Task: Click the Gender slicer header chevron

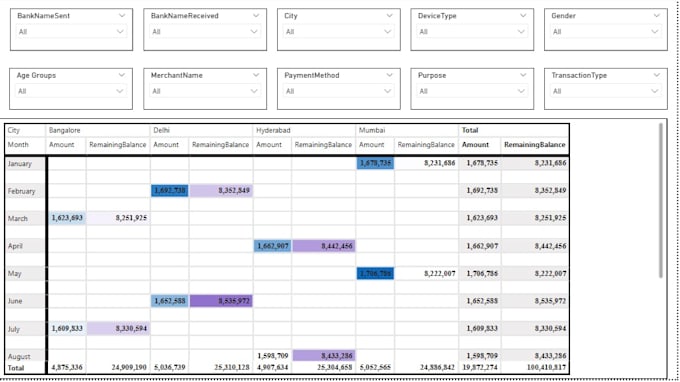Action: pyautogui.click(x=656, y=16)
